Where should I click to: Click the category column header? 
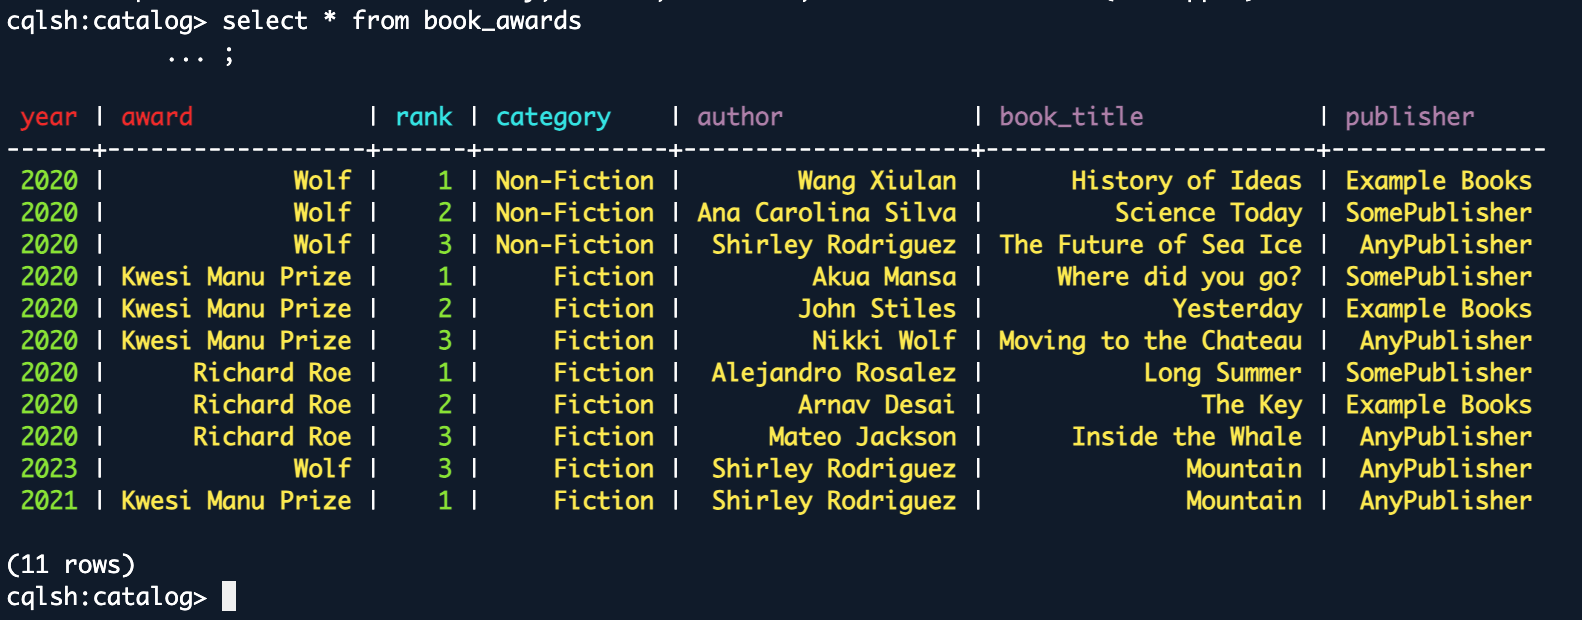[x=553, y=118]
